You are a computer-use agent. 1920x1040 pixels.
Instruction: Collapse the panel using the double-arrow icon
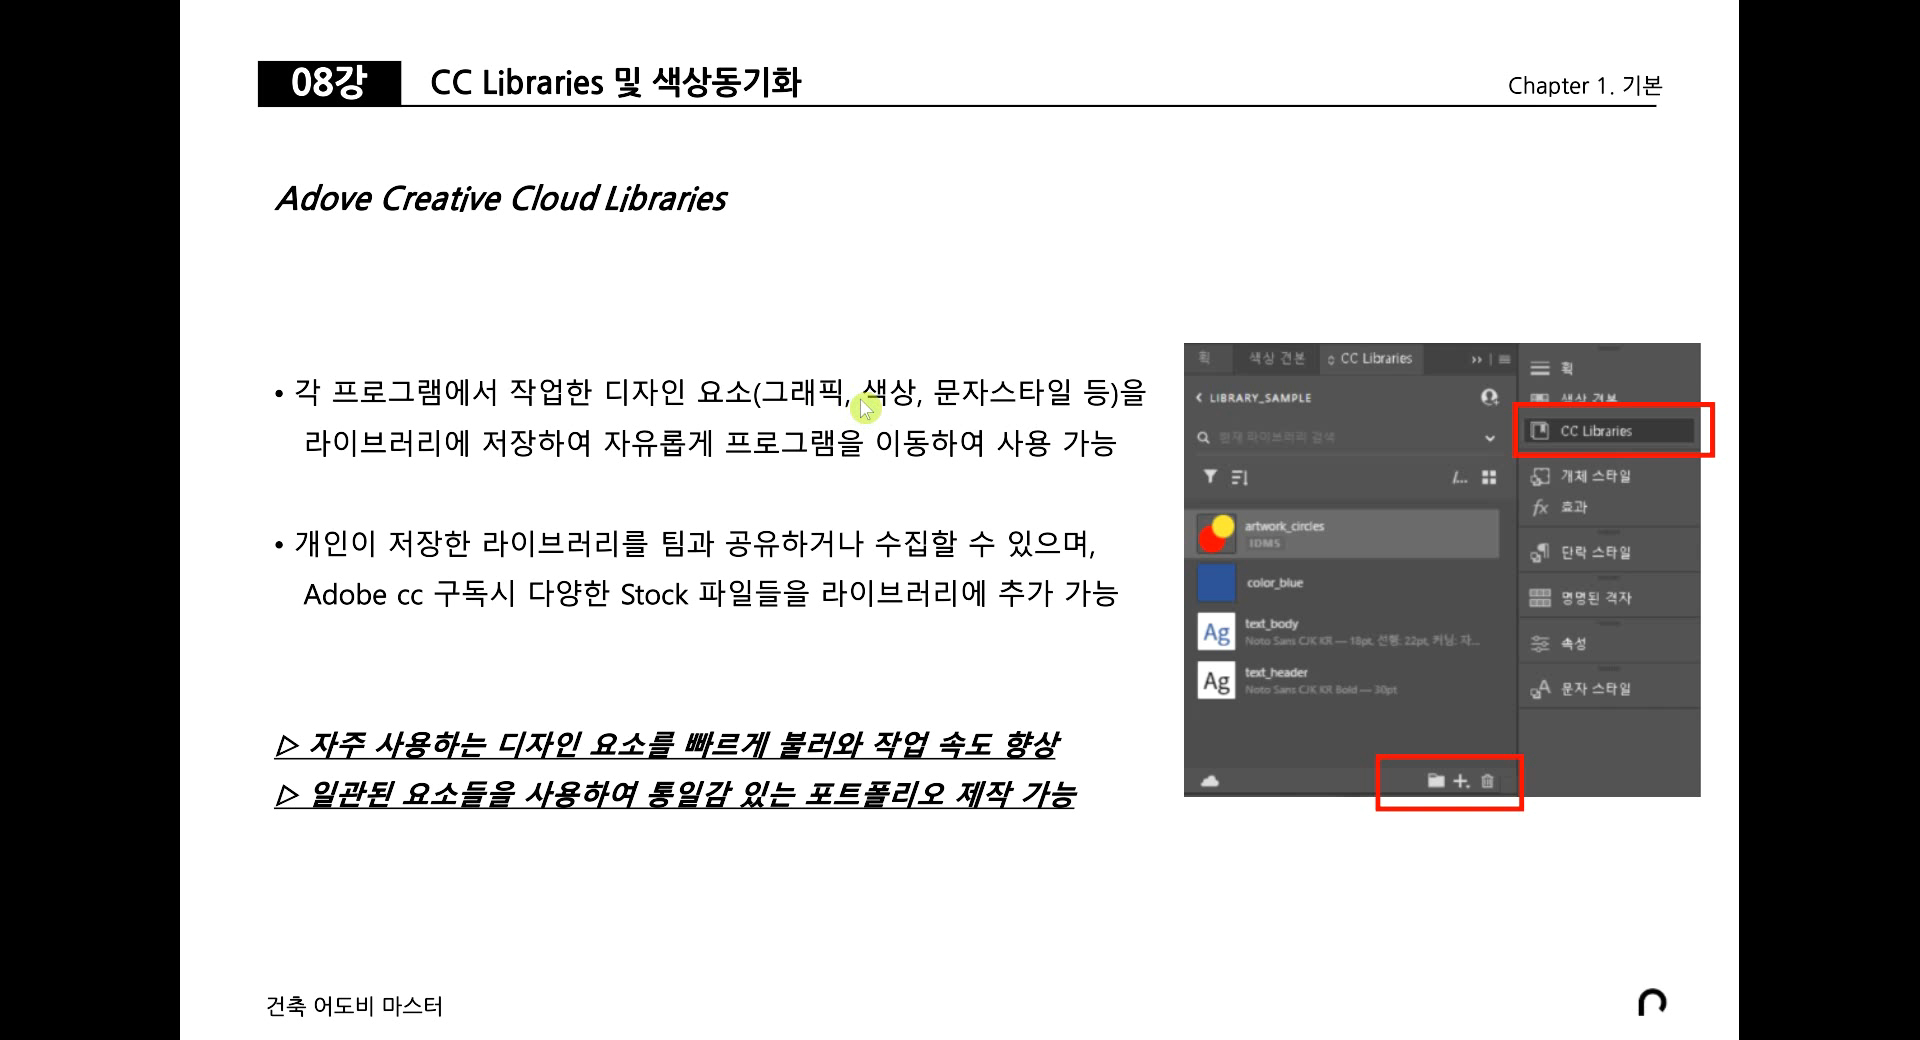(1477, 360)
